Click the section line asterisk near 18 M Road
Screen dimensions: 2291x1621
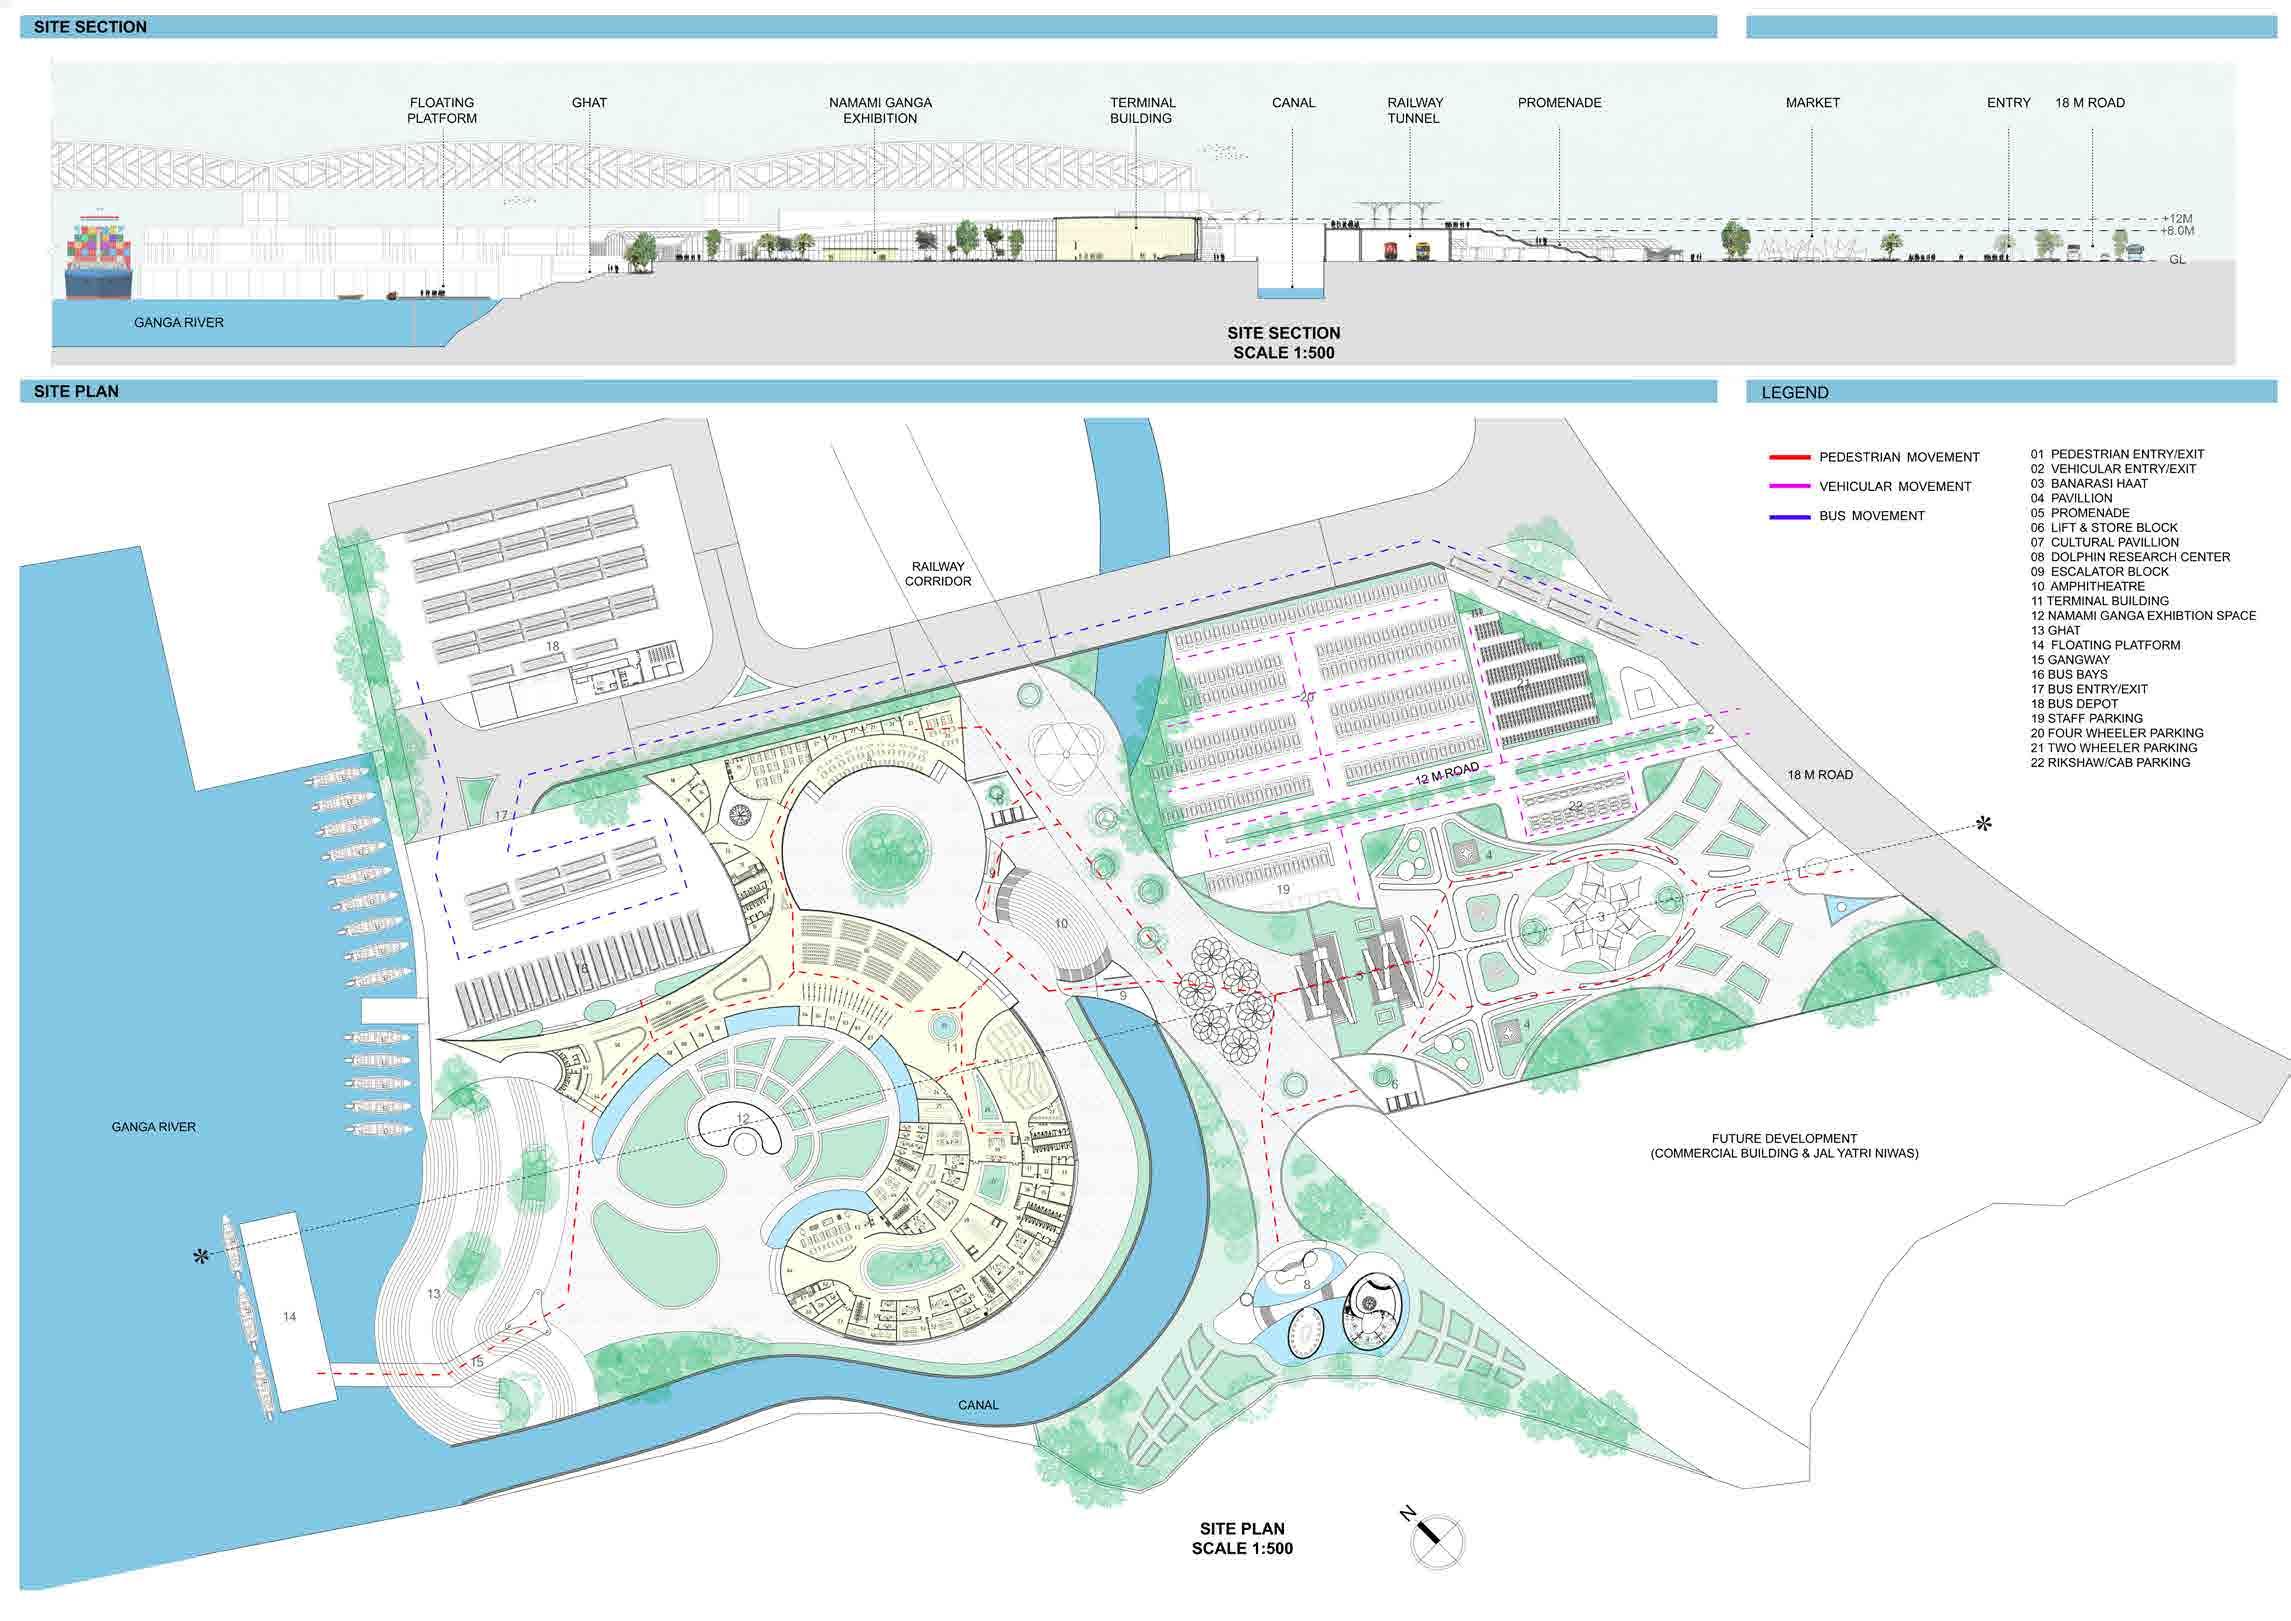[1983, 824]
